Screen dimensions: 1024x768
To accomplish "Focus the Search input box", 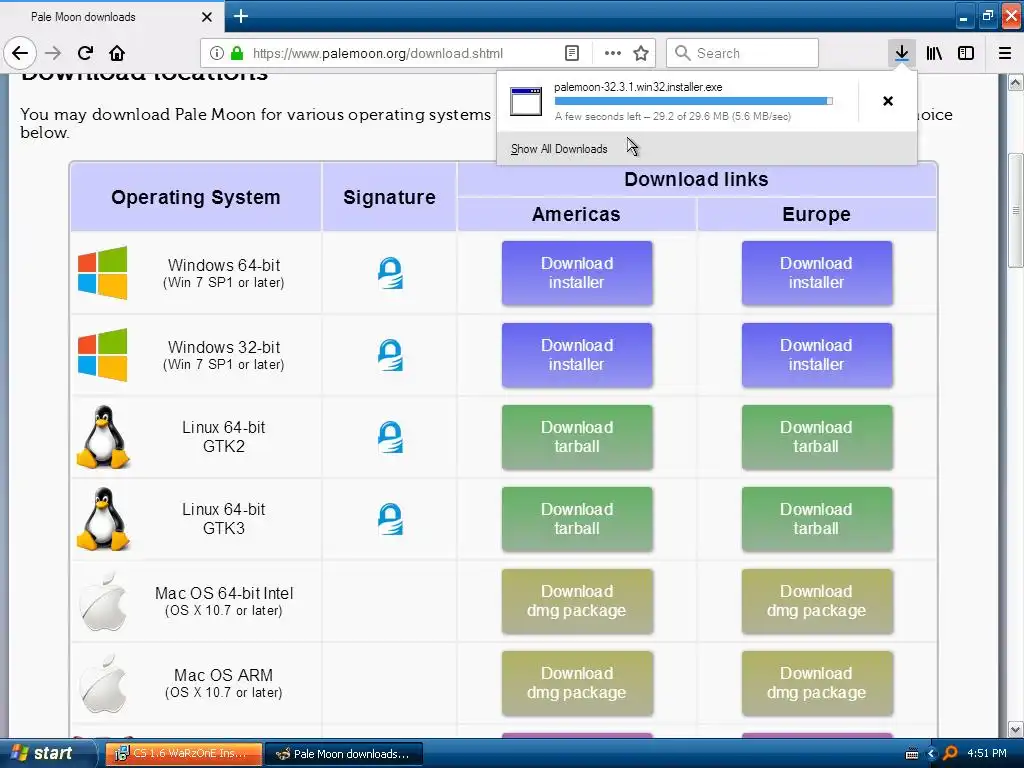I will pos(742,53).
